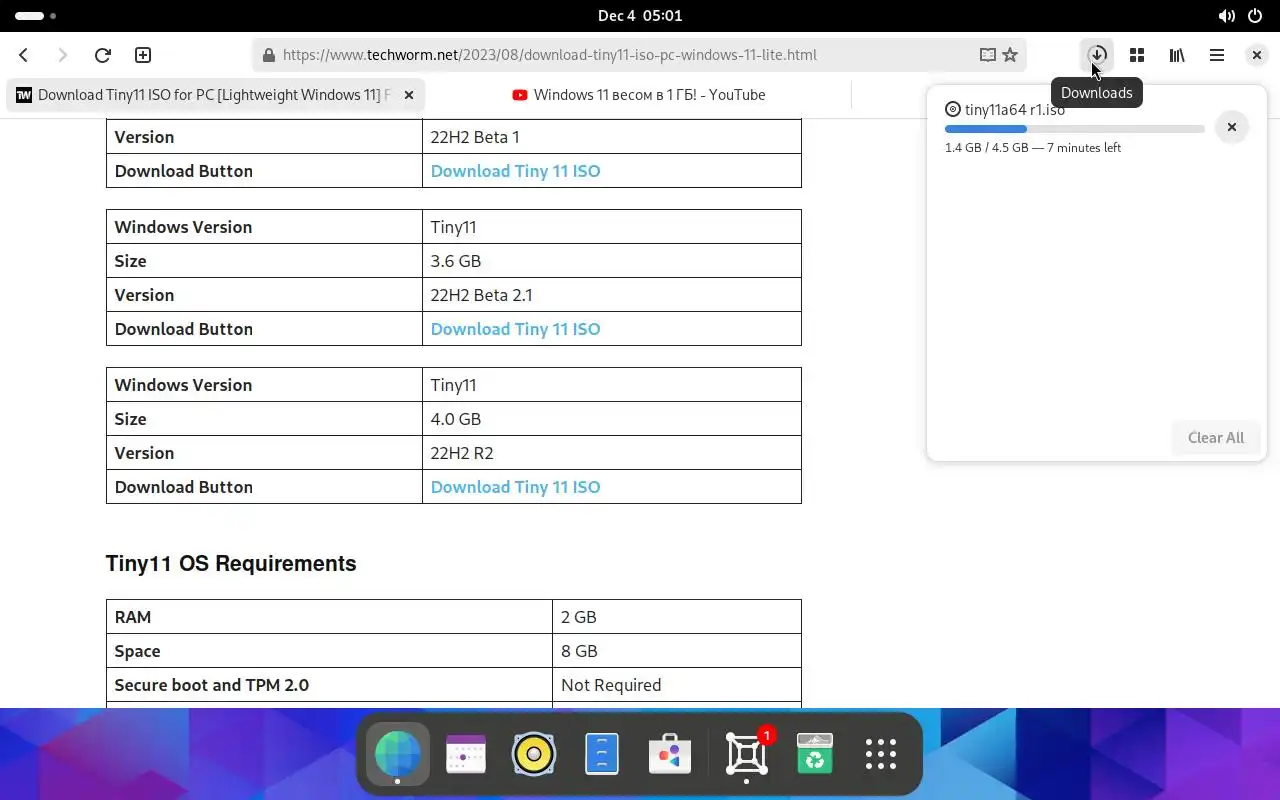Click the Secure boot and TPM 2.0 cell
Screen dimensions: 1280x800
point(329,685)
